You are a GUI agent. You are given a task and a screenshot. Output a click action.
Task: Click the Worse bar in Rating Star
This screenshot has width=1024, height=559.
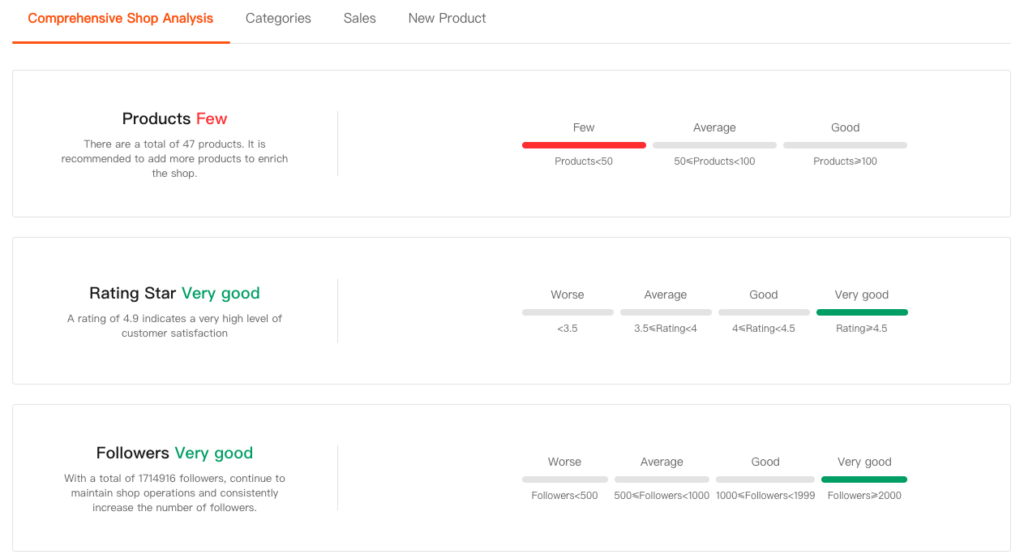(567, 312)
